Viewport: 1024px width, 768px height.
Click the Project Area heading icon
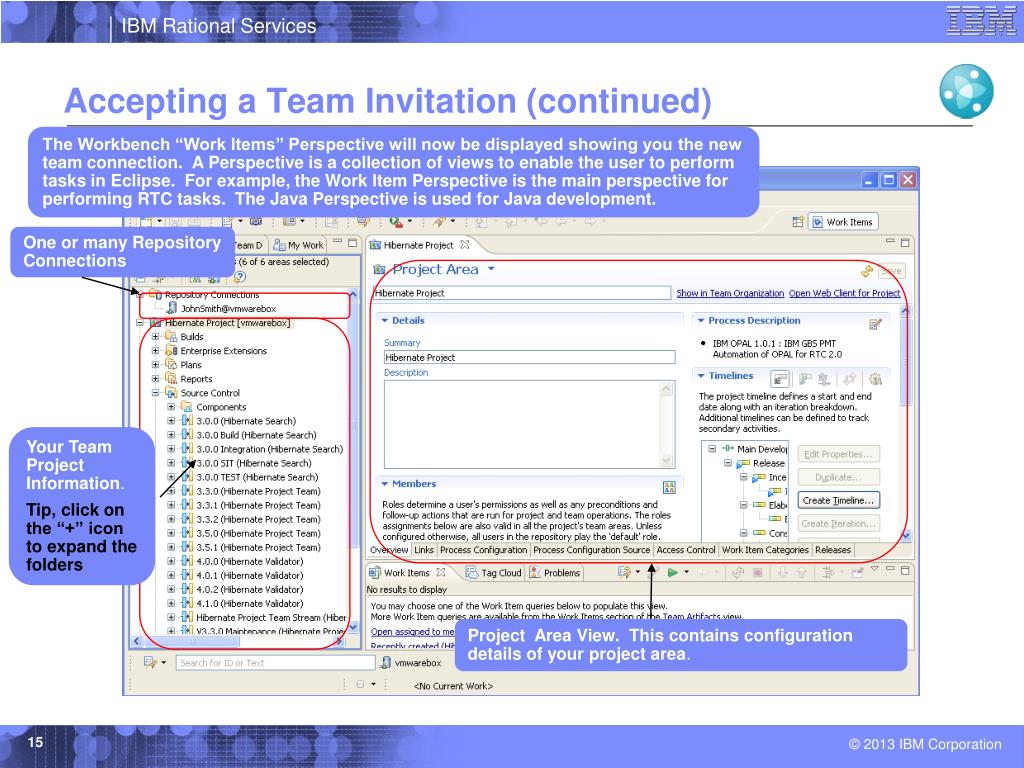click(x=379, y=270)
